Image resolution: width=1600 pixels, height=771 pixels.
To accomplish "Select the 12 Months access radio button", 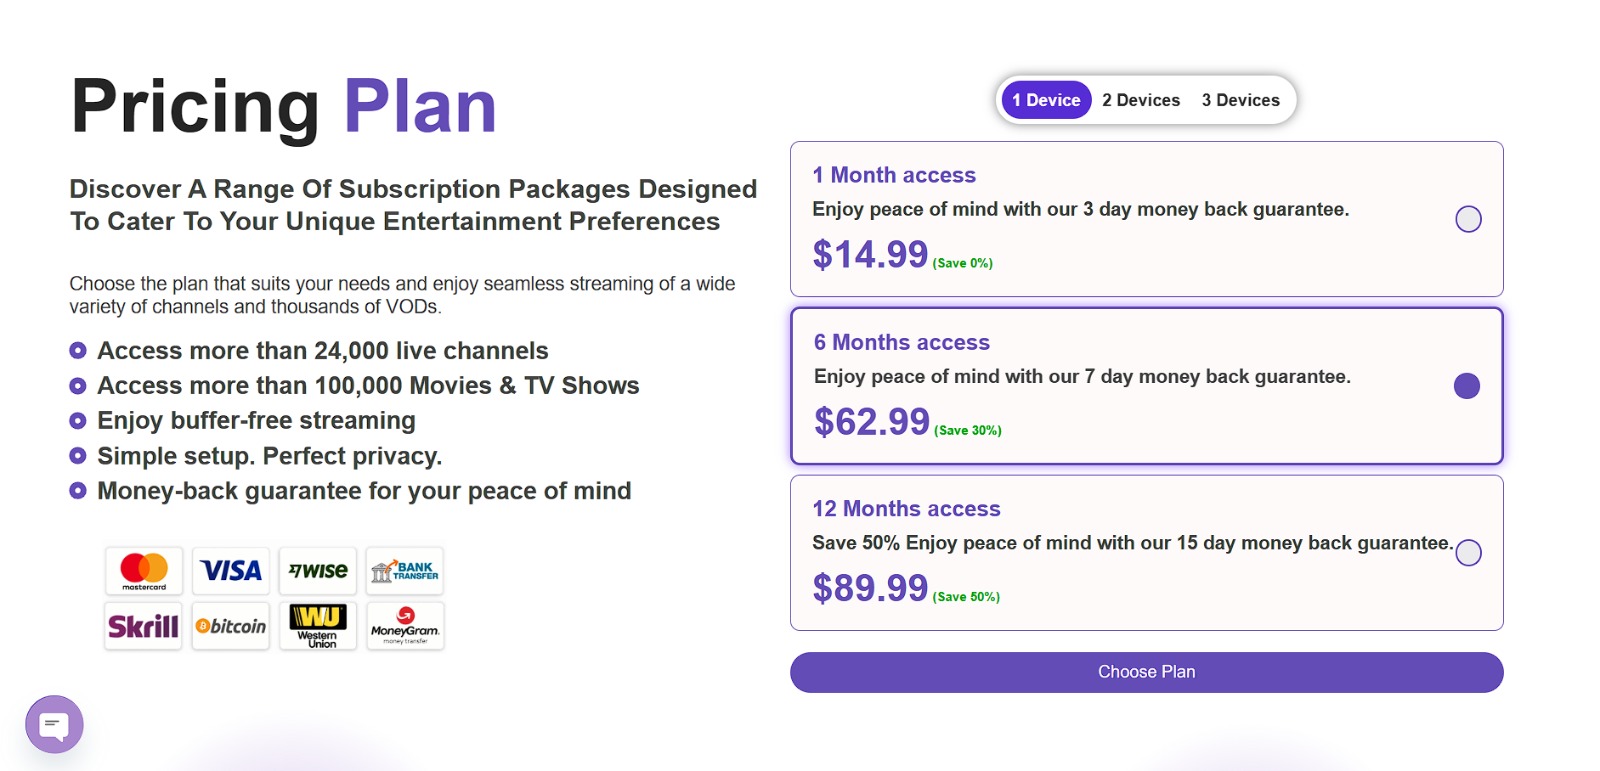I will point(1468,553).
